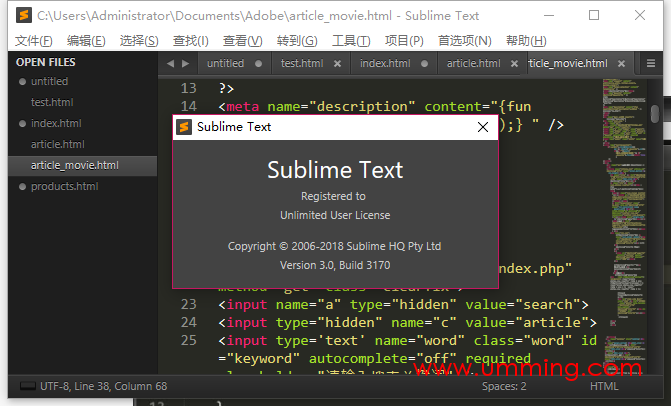
Task: Switch to the untitled tab
Action: tap(226, 64)
